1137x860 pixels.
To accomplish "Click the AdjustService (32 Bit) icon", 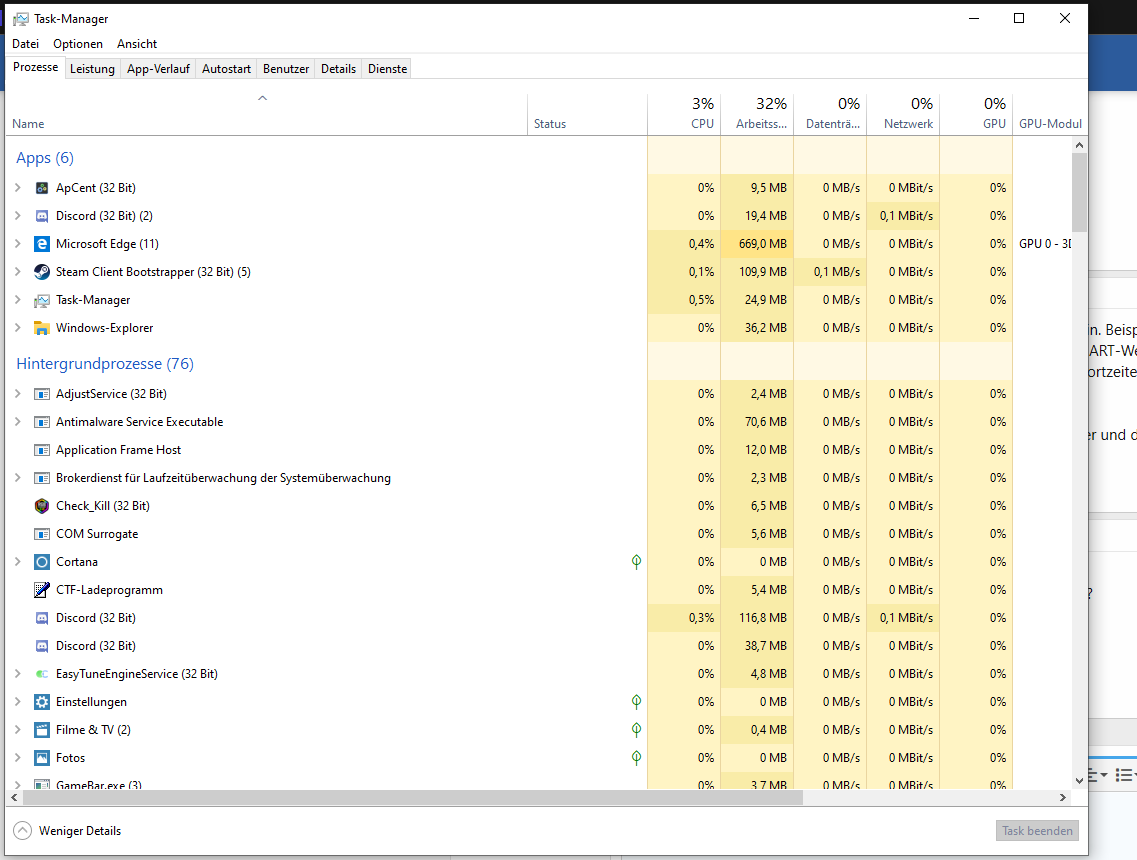I will pos(42,394).
